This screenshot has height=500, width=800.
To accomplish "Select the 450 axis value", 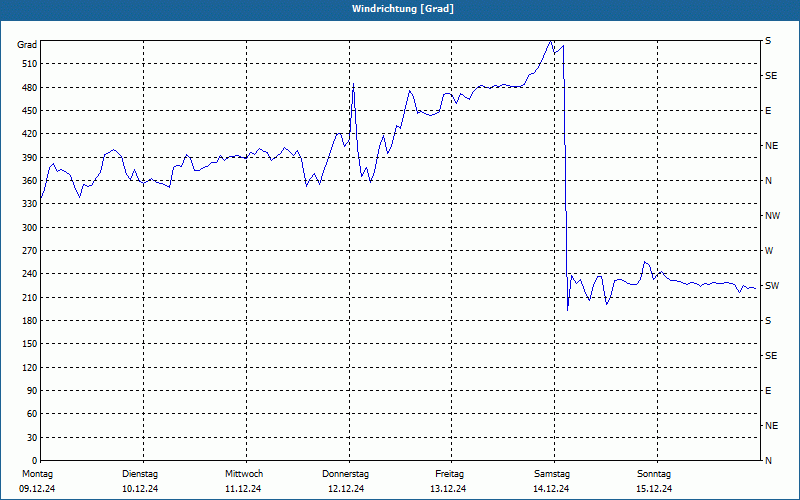I will click(x=30, y=111).
